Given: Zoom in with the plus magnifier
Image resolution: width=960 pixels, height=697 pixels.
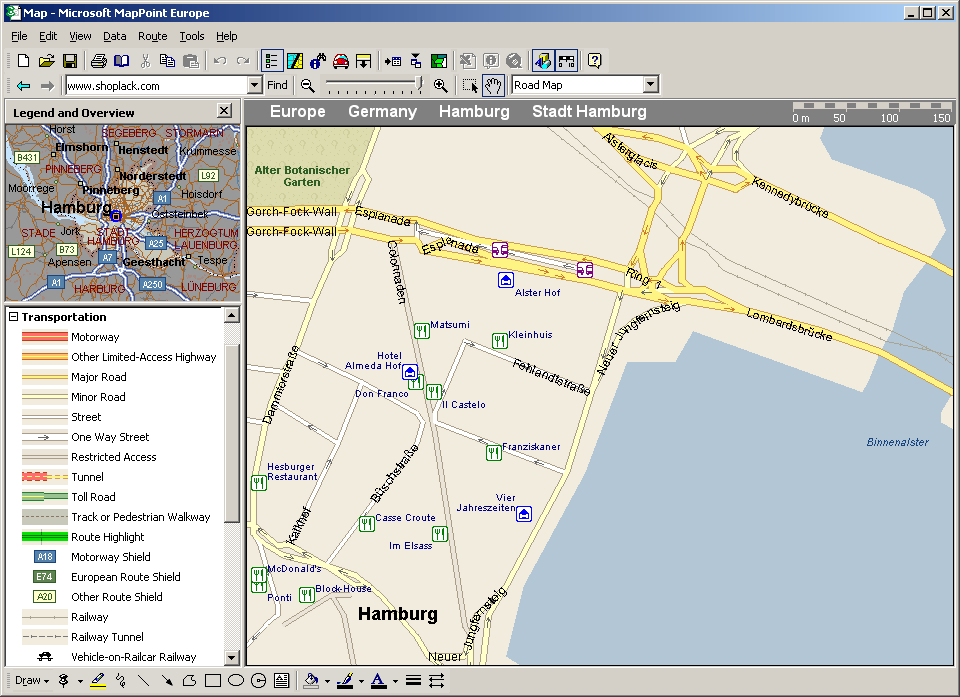Looking at the screenshot, I should [x=440, y=85].
